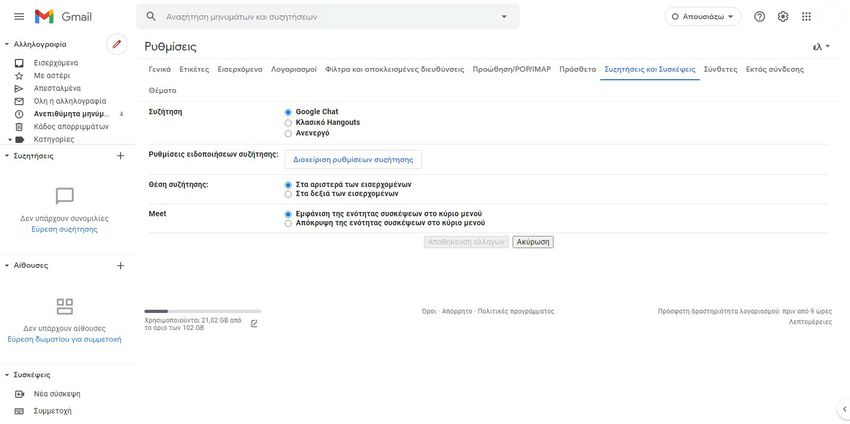
Task: Click the Όλη η αλληλογραφία envelope icon
Action: pyautogui.click(x=19, y=101)
